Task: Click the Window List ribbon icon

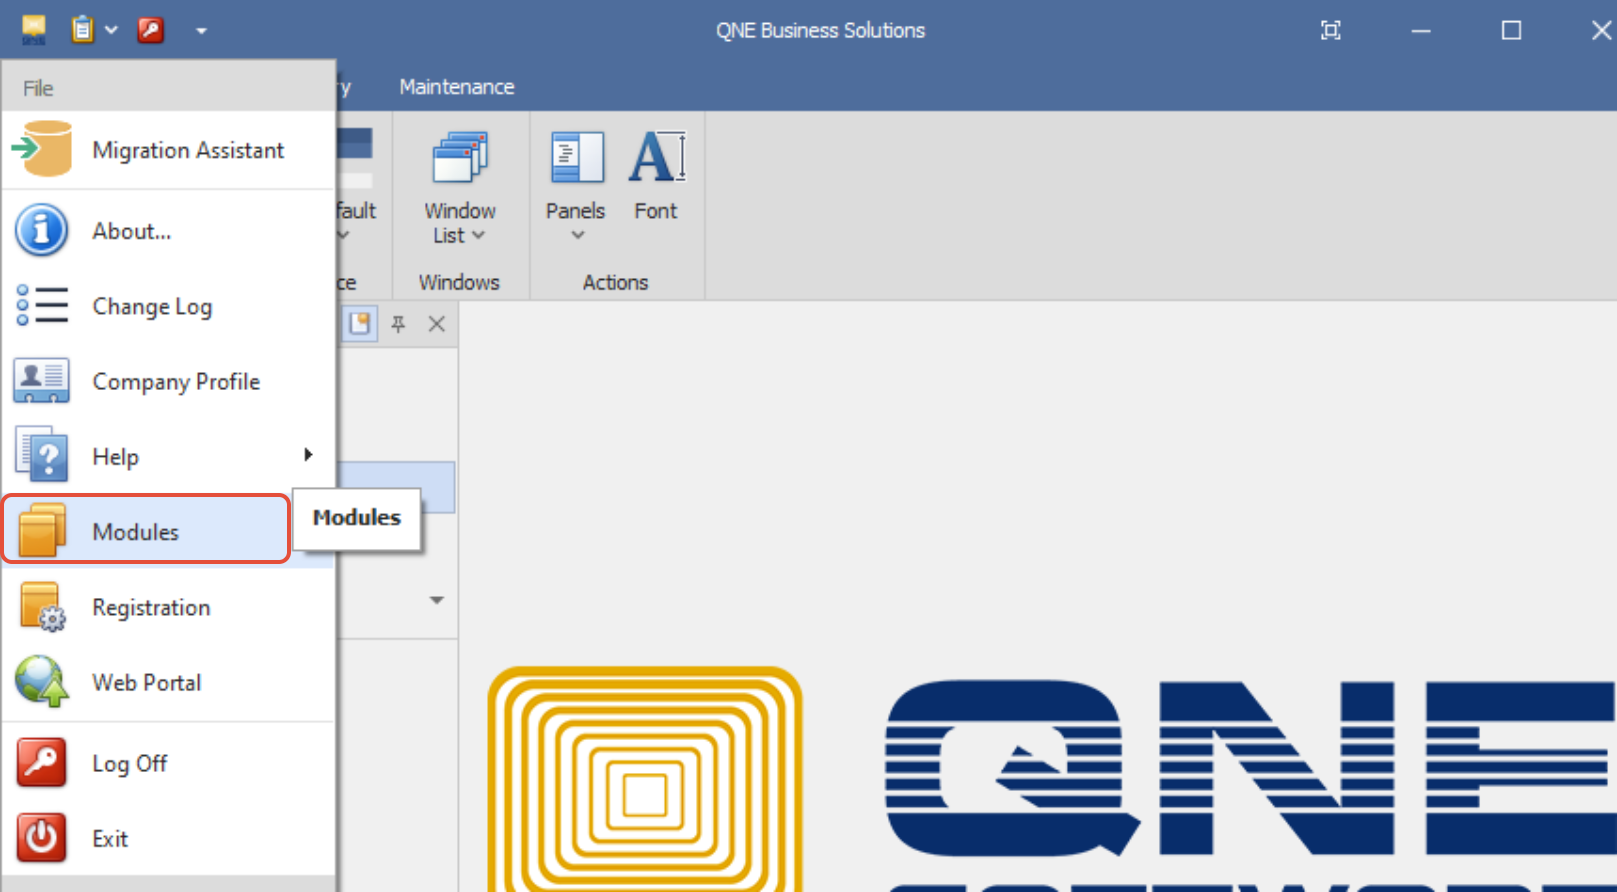Action: [x=460, y=157]
